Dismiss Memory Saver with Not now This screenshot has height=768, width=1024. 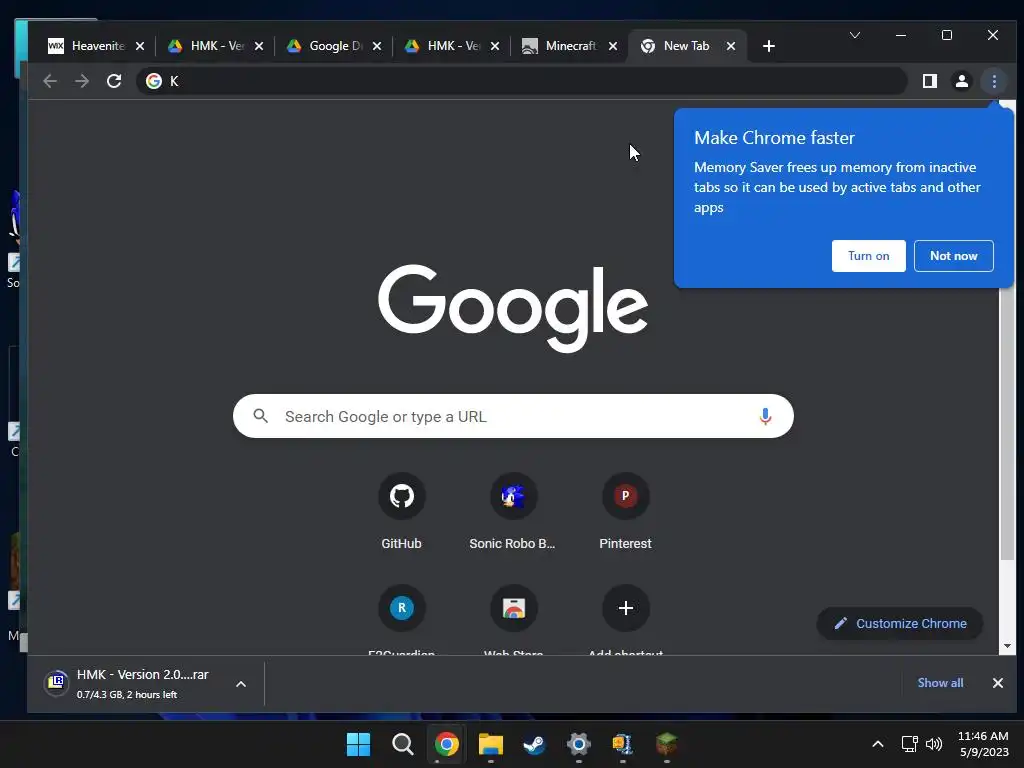coord(953,256)
